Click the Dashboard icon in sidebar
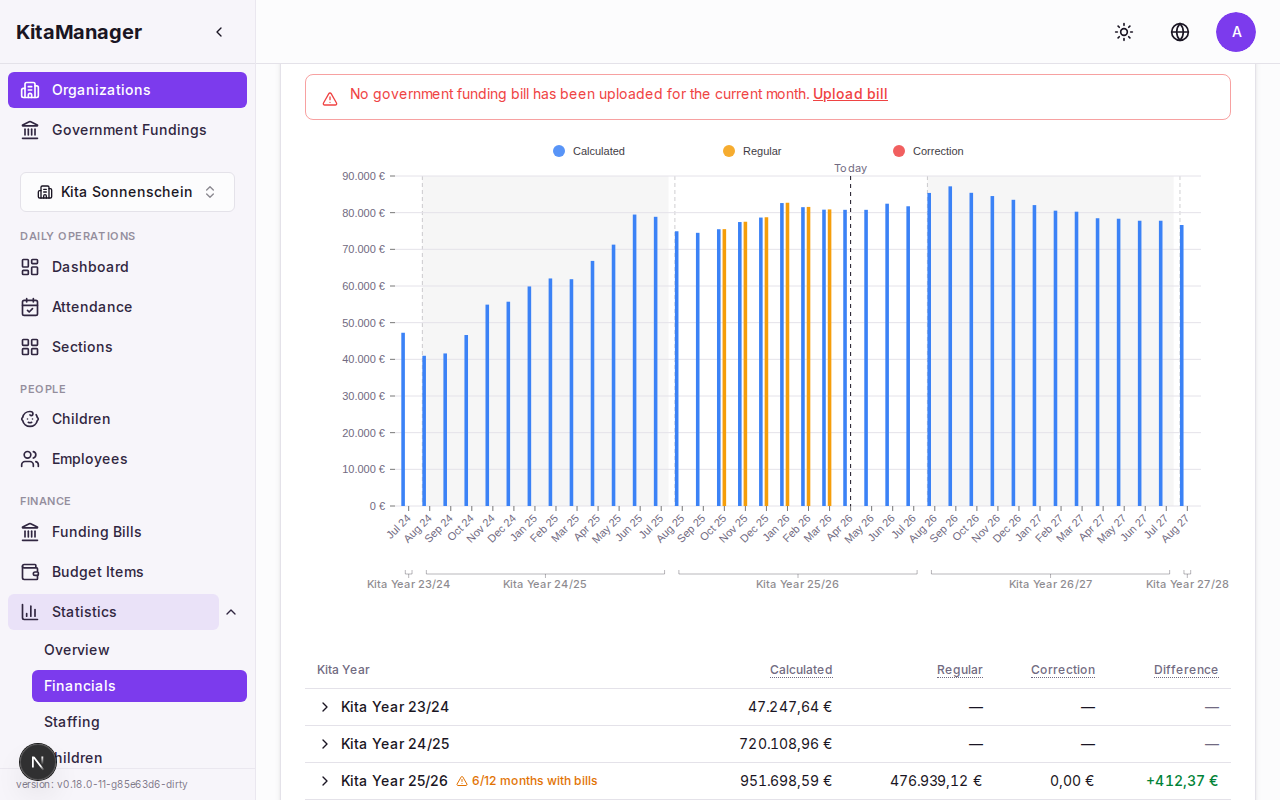The width and height of the screenshot is (1280, 800). click(30, 267)
